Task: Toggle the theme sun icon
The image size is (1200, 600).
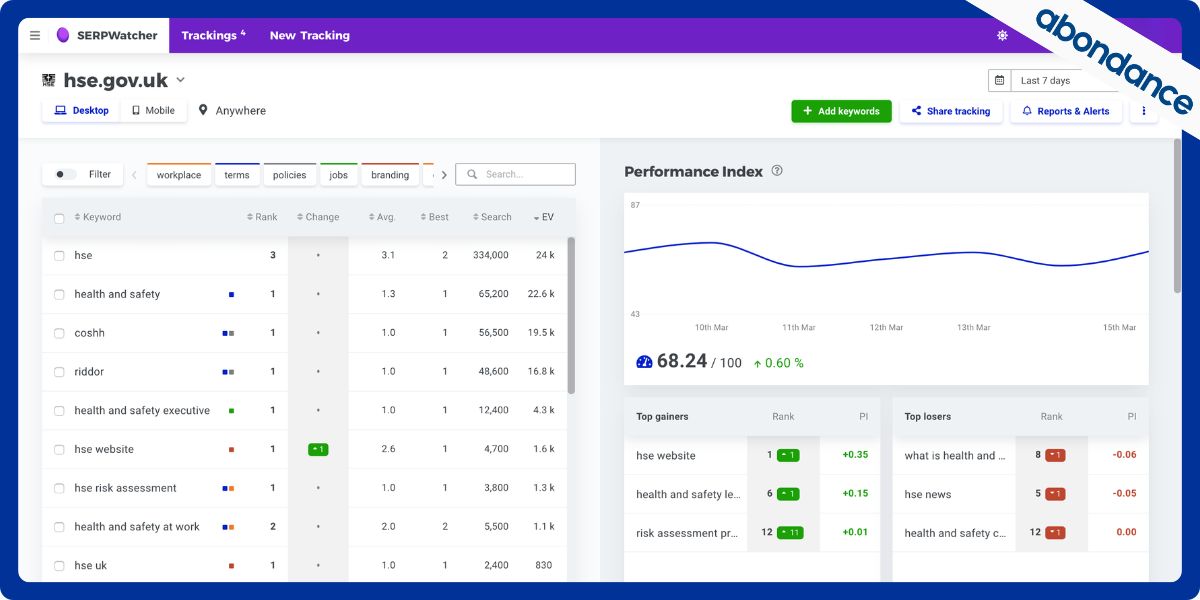Action: click(1002, 35)
